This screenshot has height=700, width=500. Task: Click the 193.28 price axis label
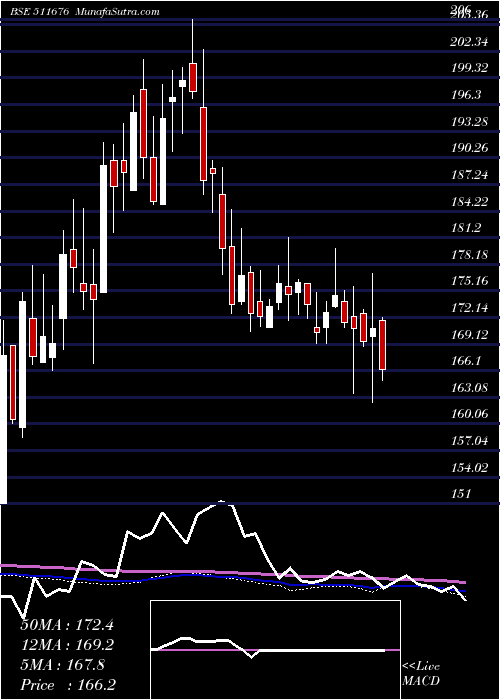tap(469, 121)
